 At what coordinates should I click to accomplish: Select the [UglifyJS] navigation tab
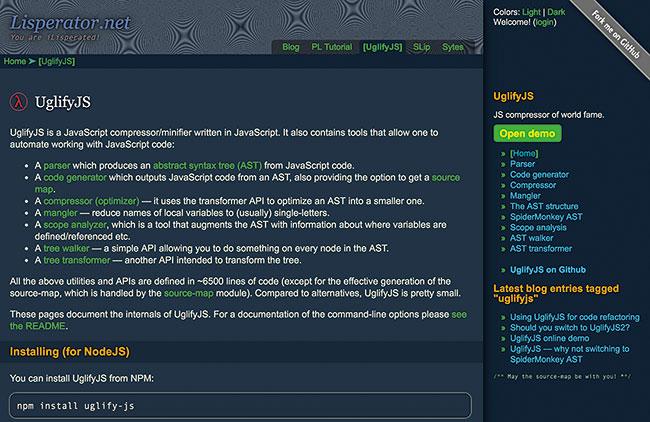click(383, 47)
